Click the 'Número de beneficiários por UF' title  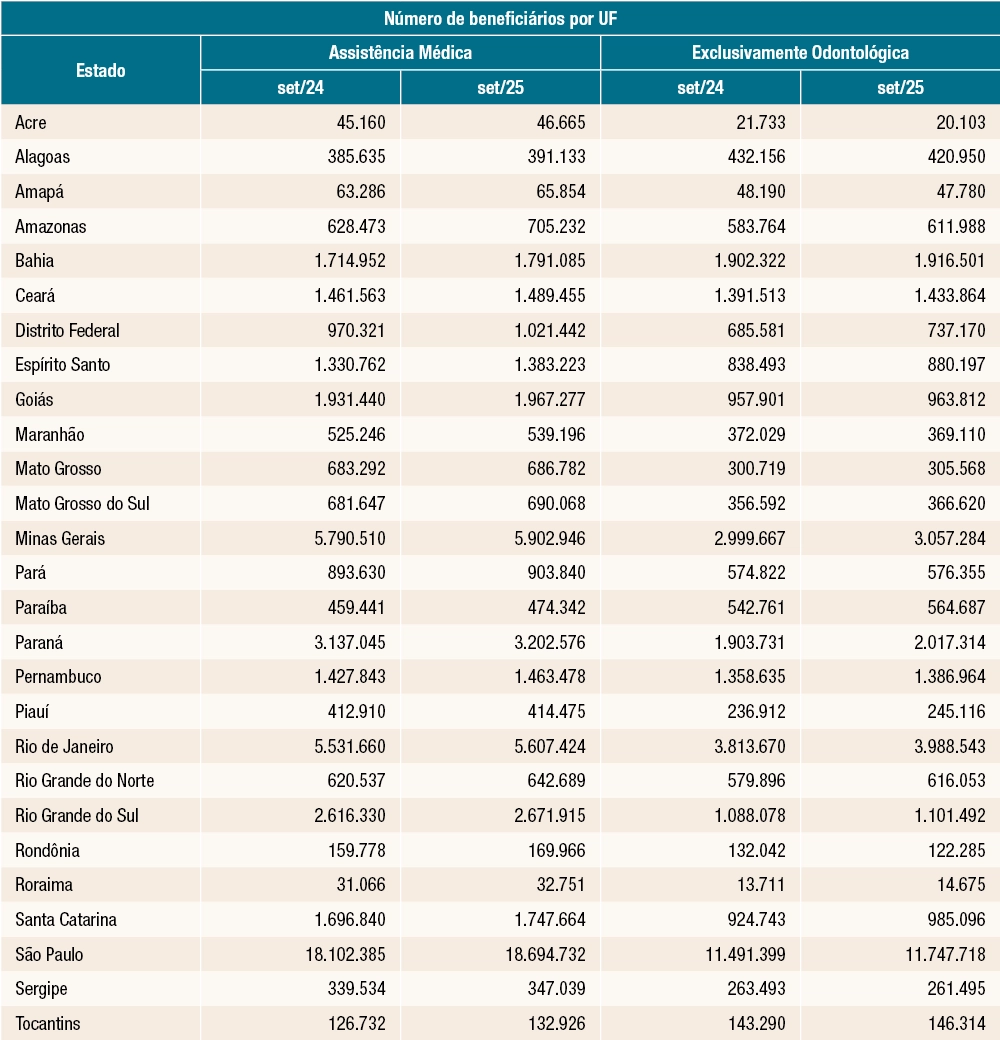pos(500,19)
